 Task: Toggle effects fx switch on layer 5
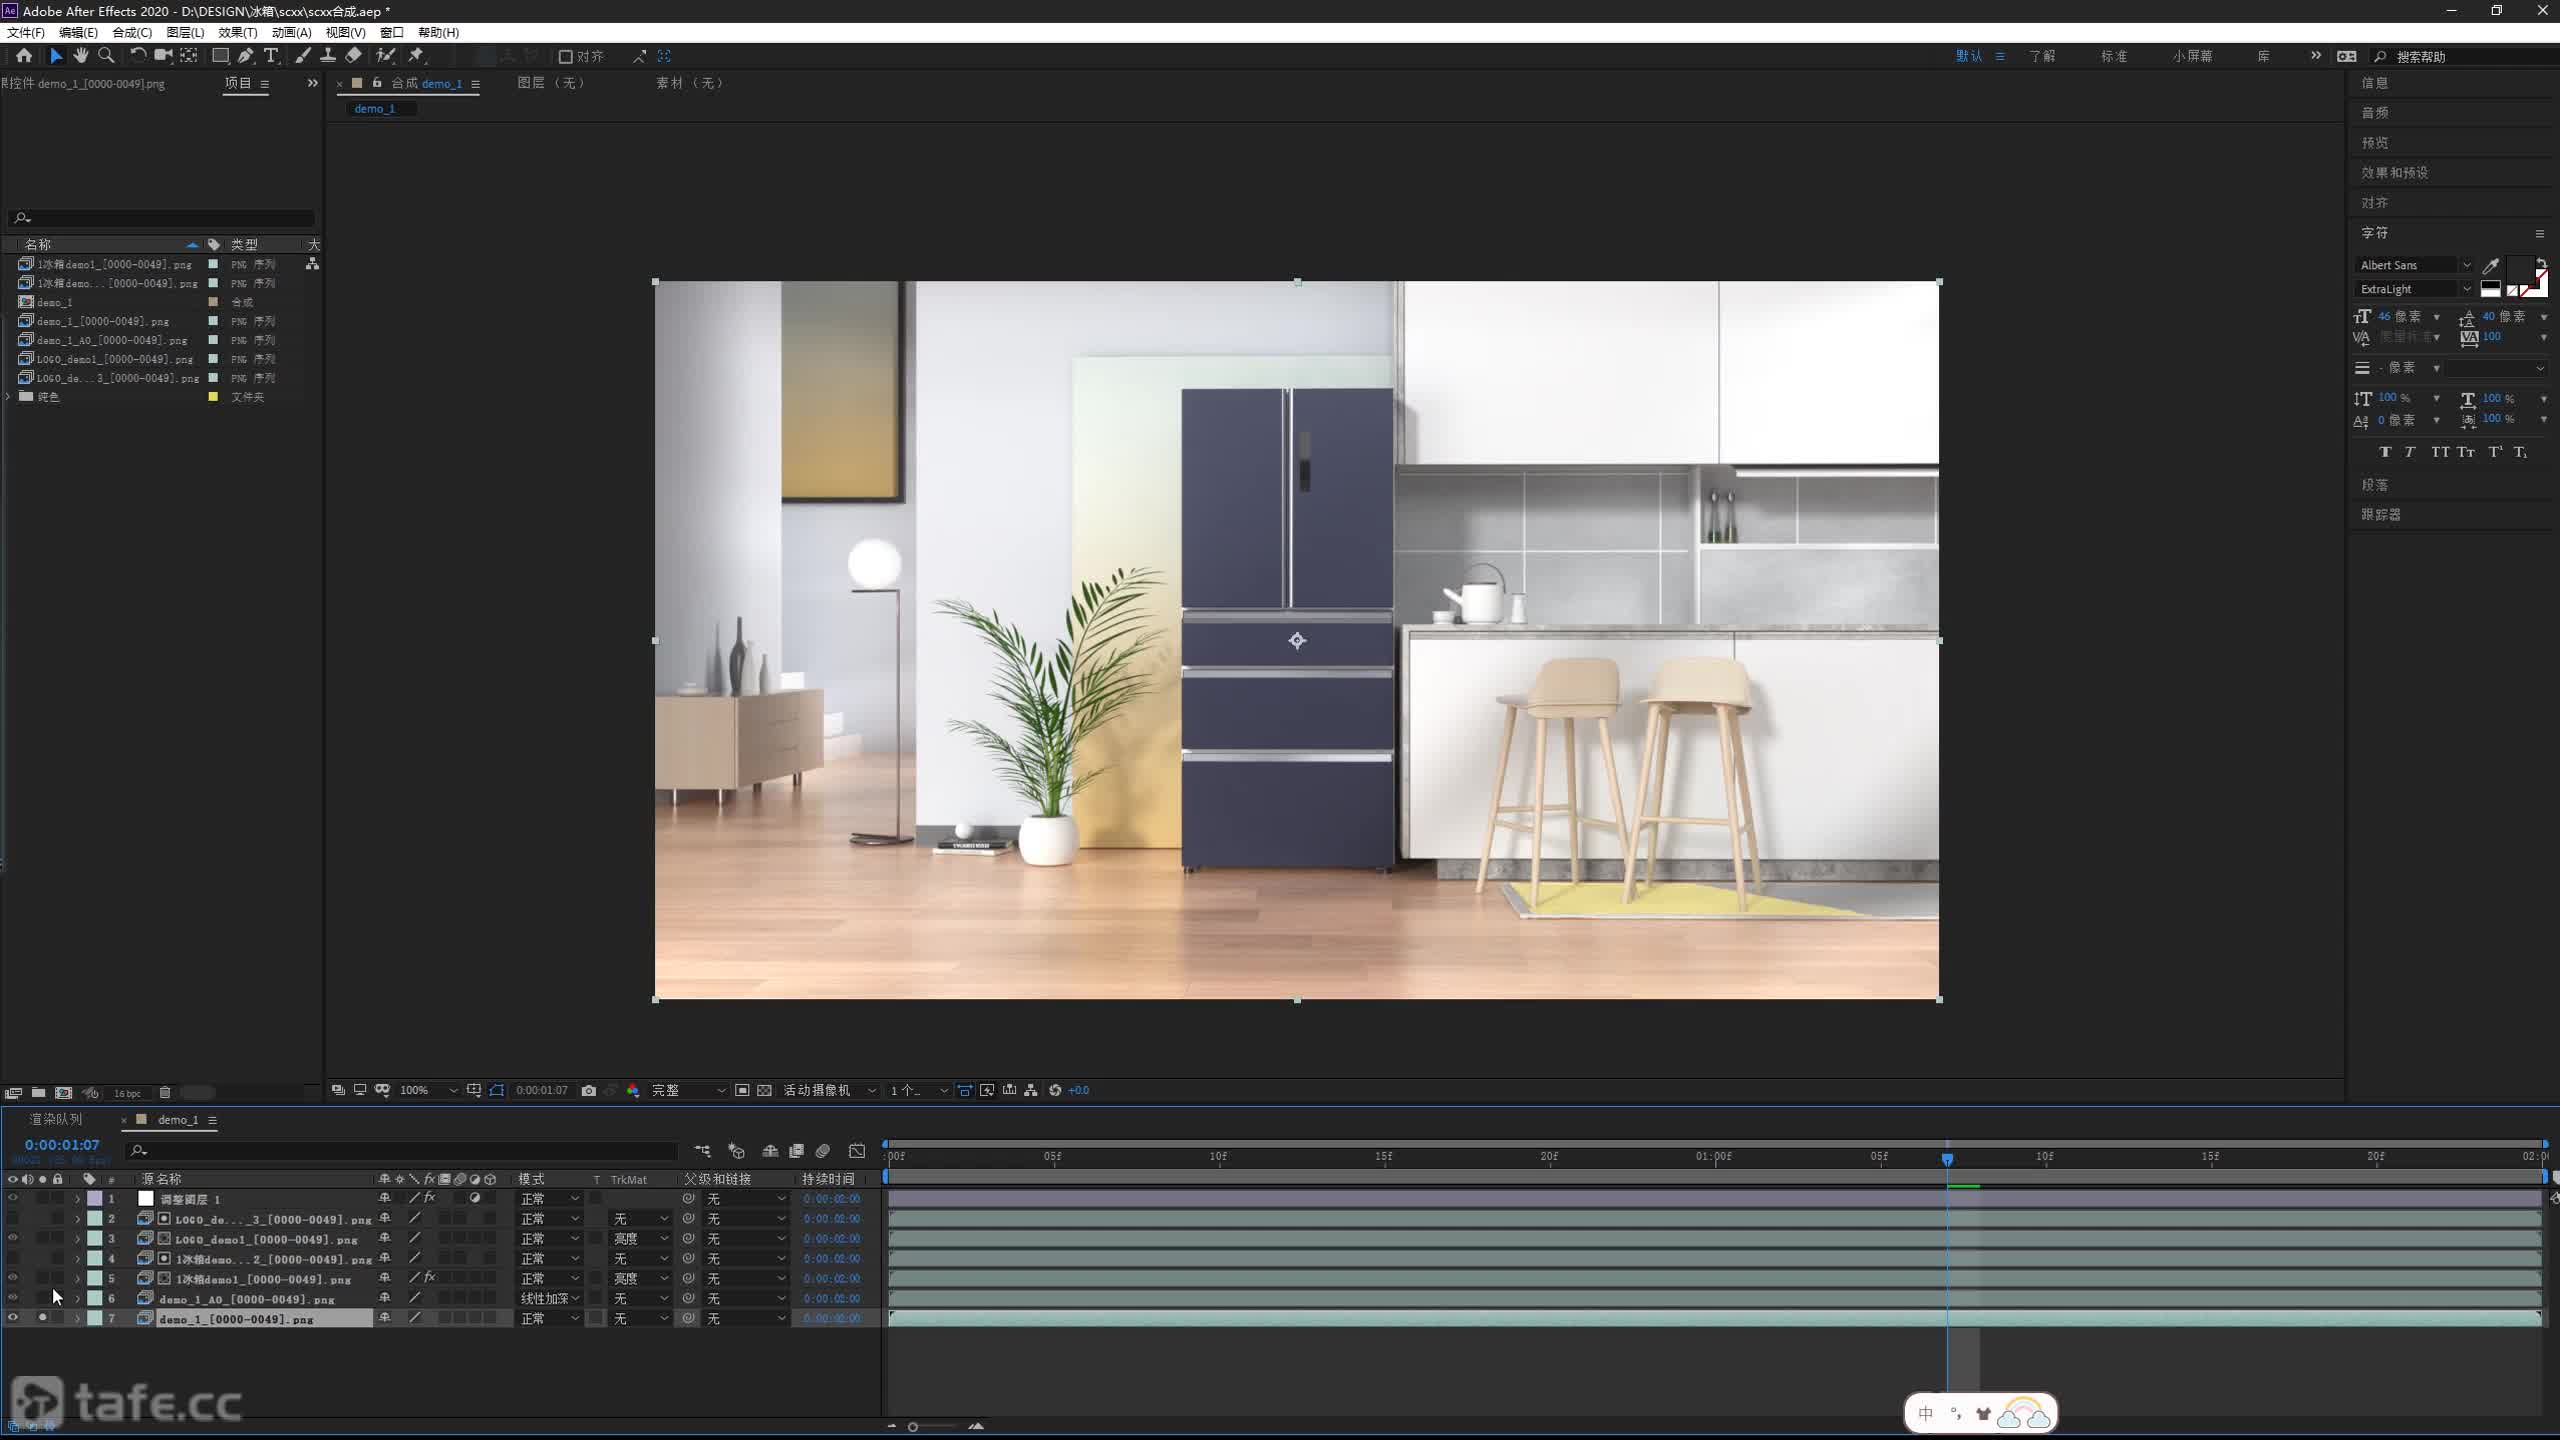click(x=430, y=1278)
